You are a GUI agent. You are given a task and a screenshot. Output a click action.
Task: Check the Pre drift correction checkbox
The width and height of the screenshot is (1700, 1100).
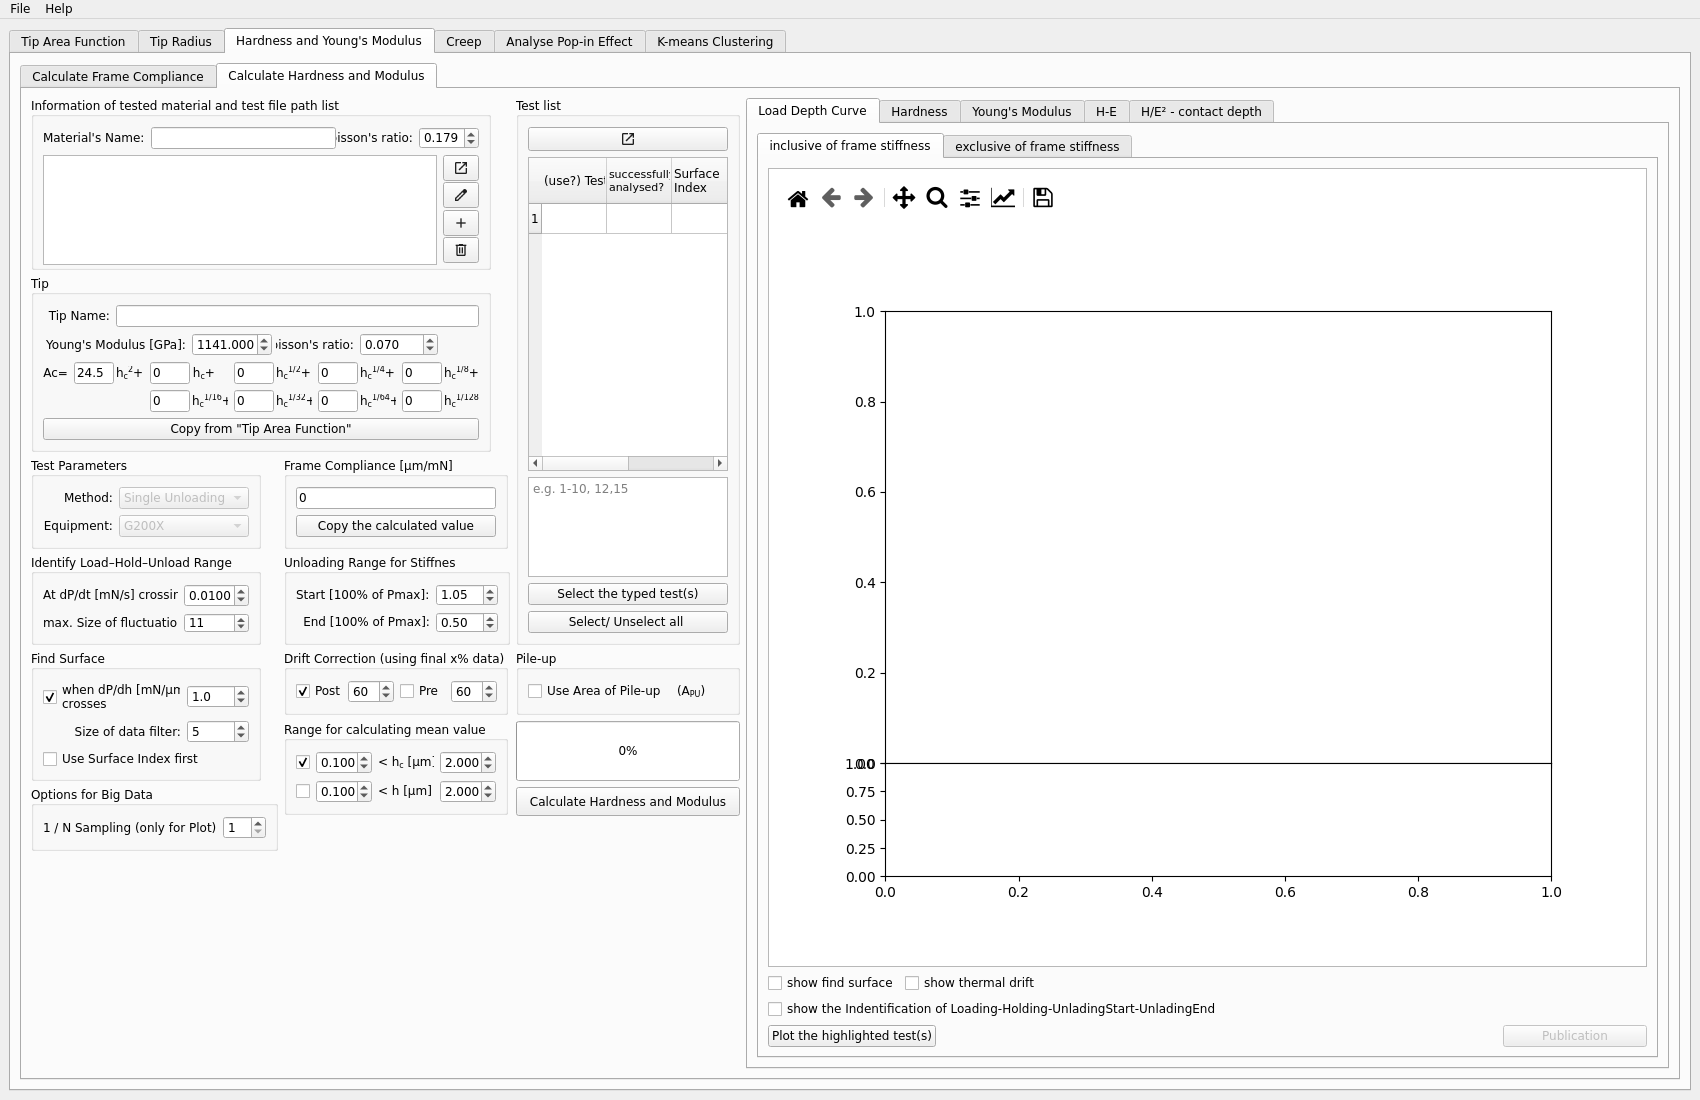pyautogui.click(x=407, y=691)
